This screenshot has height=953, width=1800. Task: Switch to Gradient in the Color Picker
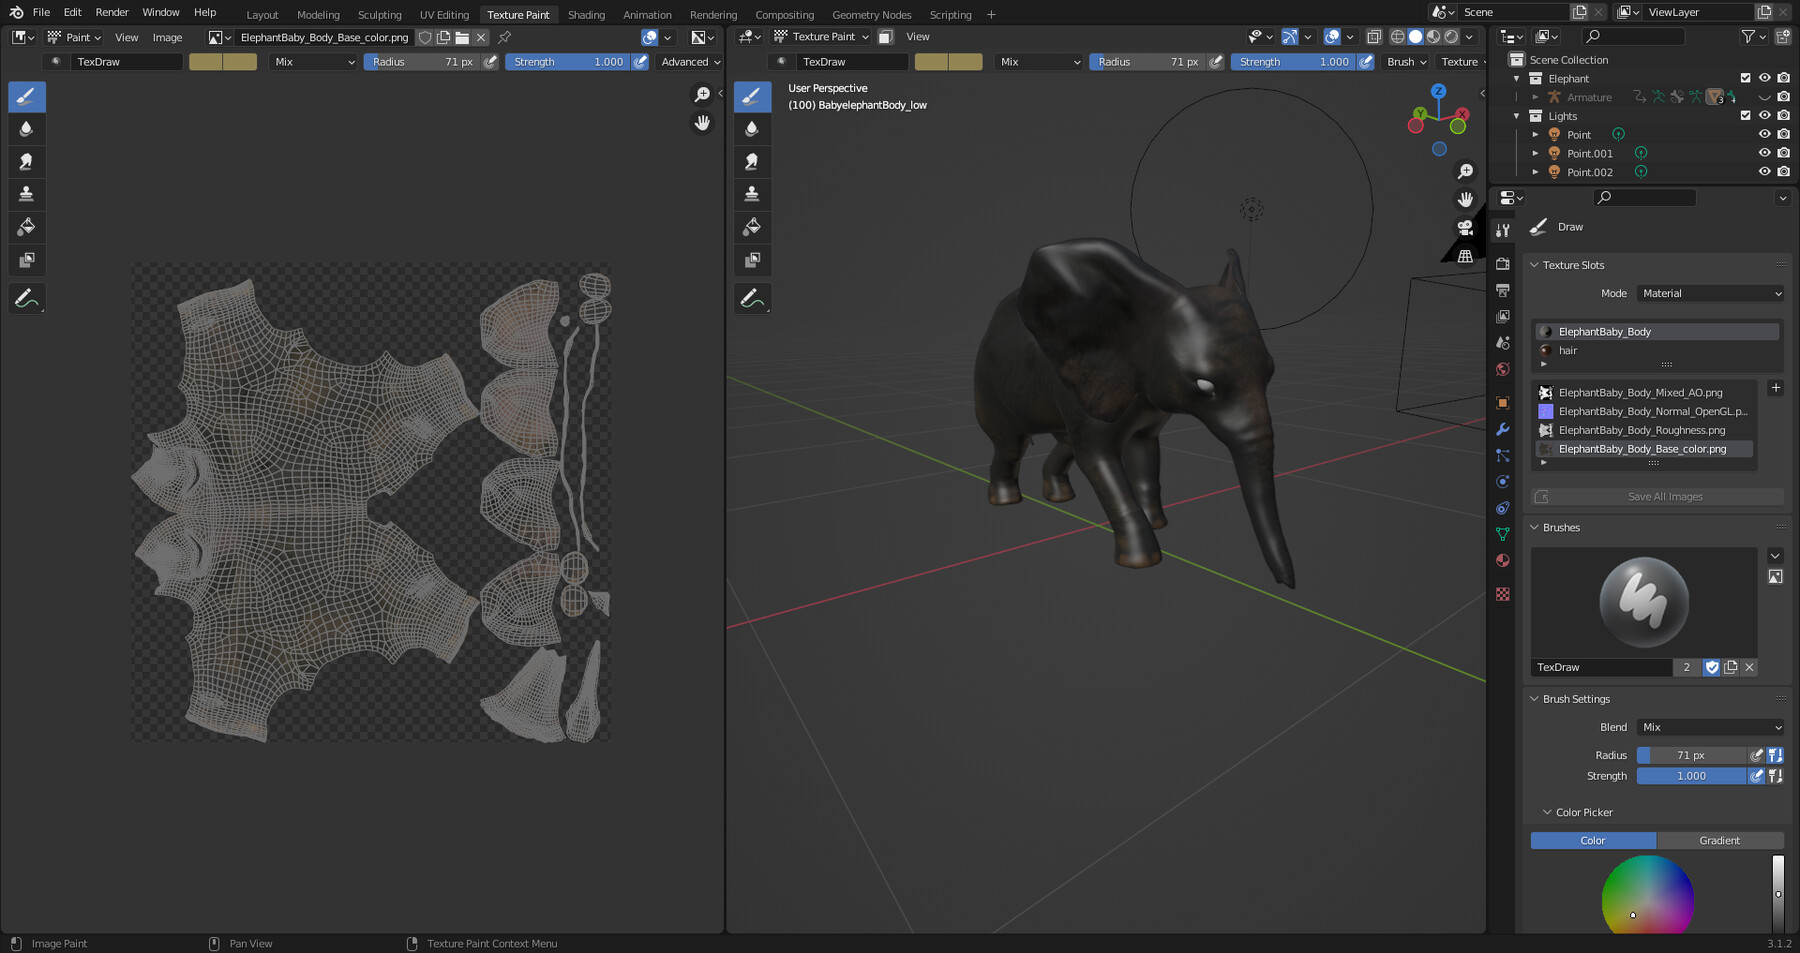[x=1720, y=840]
